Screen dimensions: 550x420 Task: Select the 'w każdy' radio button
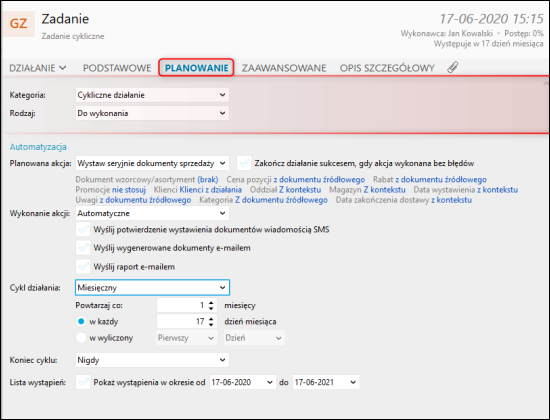(81, 321)
